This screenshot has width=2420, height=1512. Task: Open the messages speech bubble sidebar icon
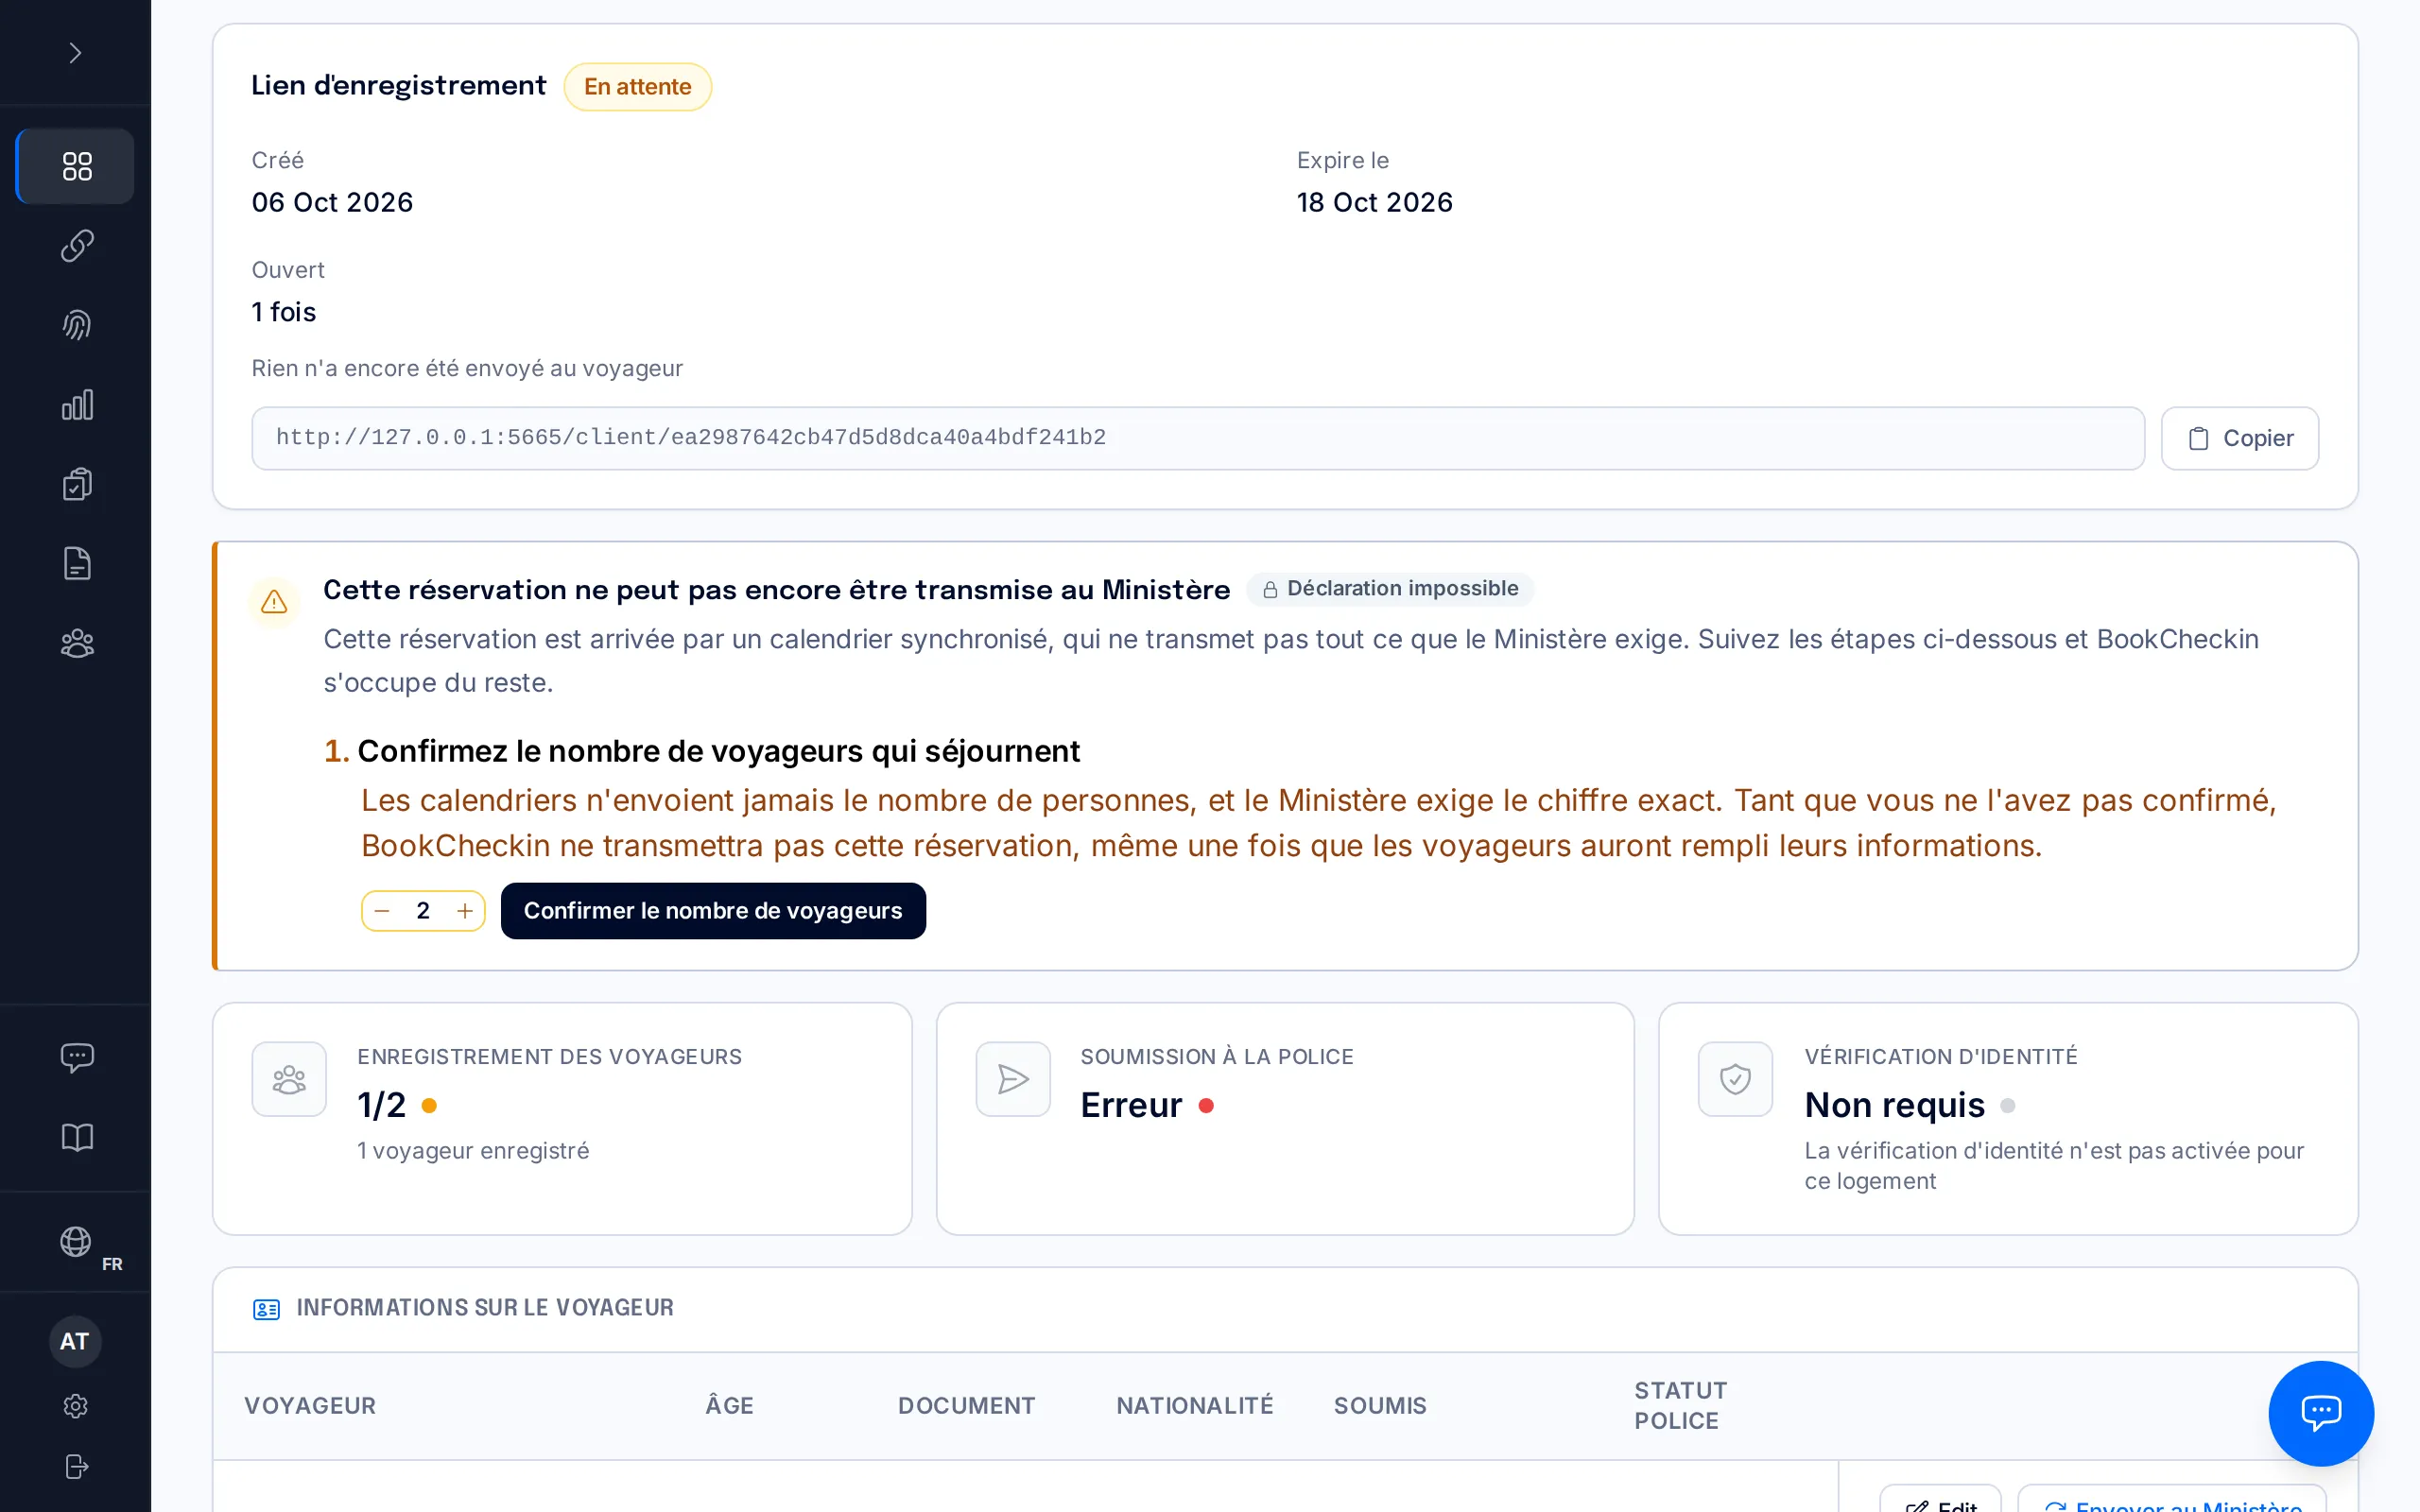[76, 1058]
